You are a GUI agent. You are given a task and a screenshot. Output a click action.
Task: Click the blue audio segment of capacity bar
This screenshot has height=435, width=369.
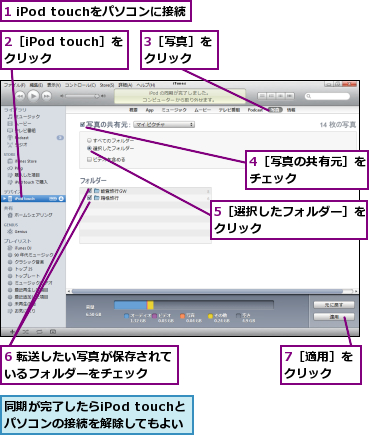coord(130,305)
